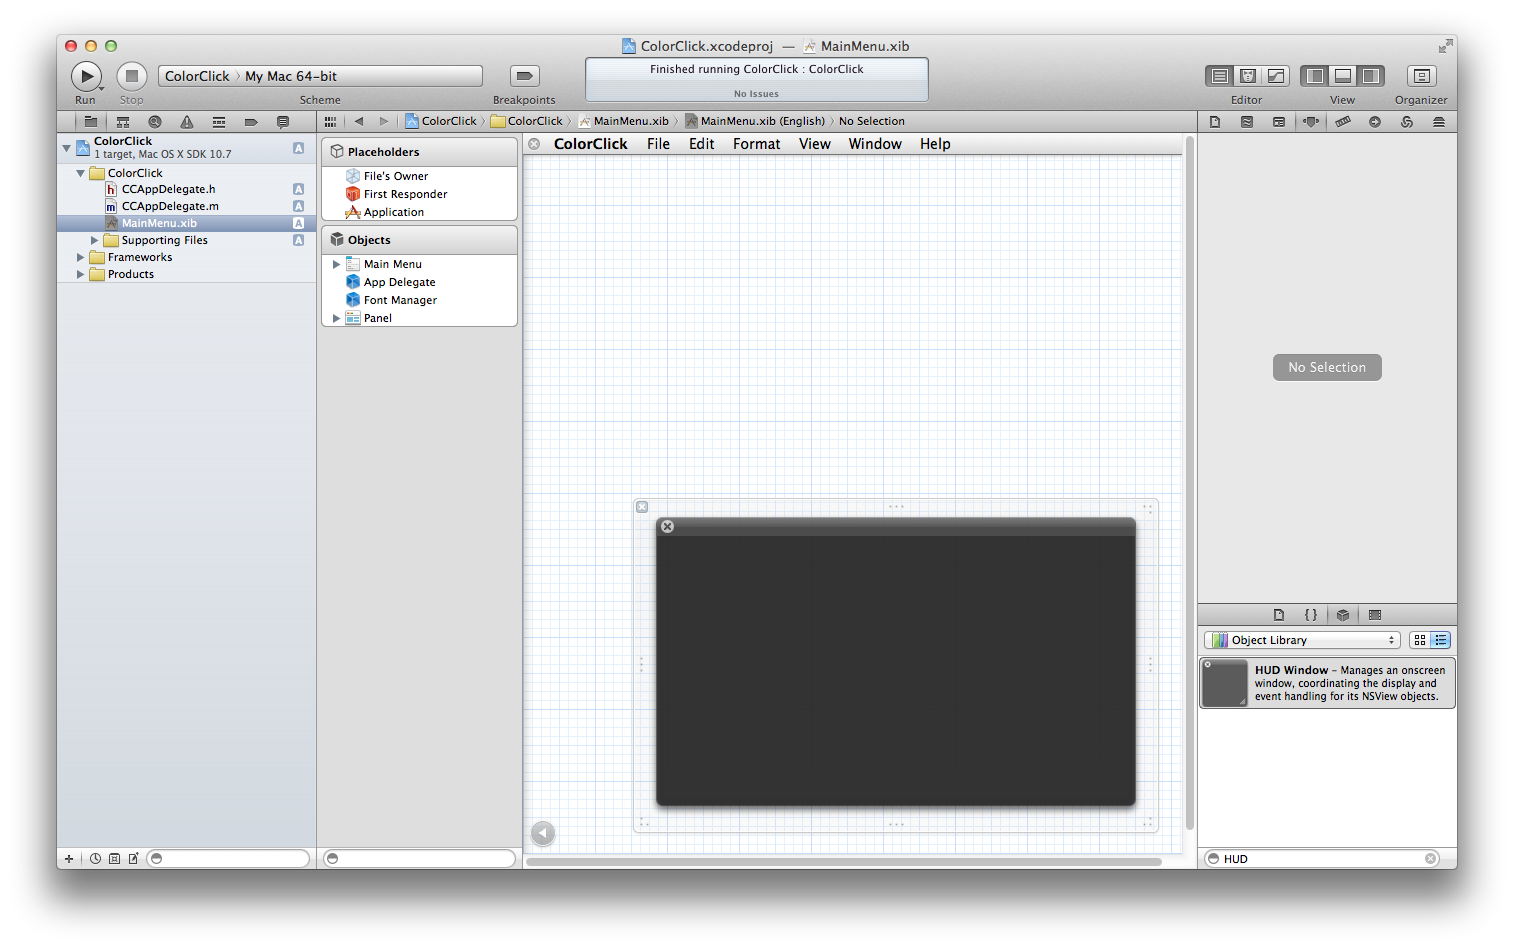1514x948 pixels.
Task: Open the ColorClick menu in the menu editor
Action: [591, 144]
